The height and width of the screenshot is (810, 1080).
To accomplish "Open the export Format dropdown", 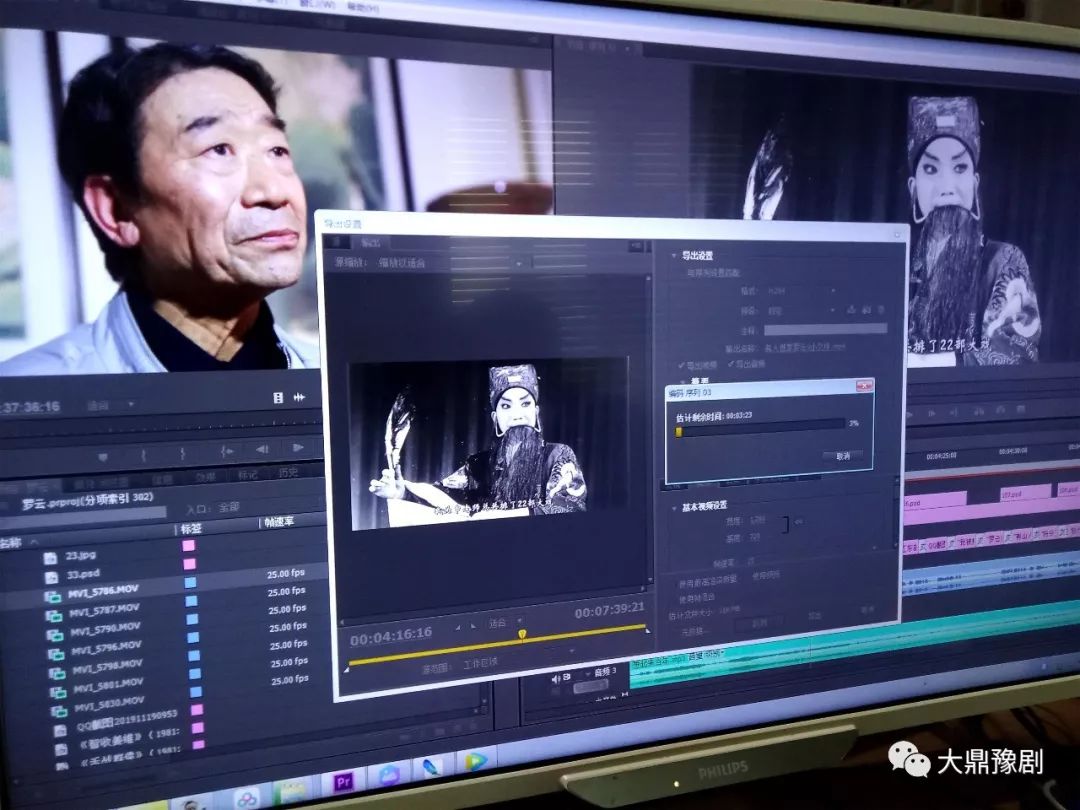I will [799, 292].
